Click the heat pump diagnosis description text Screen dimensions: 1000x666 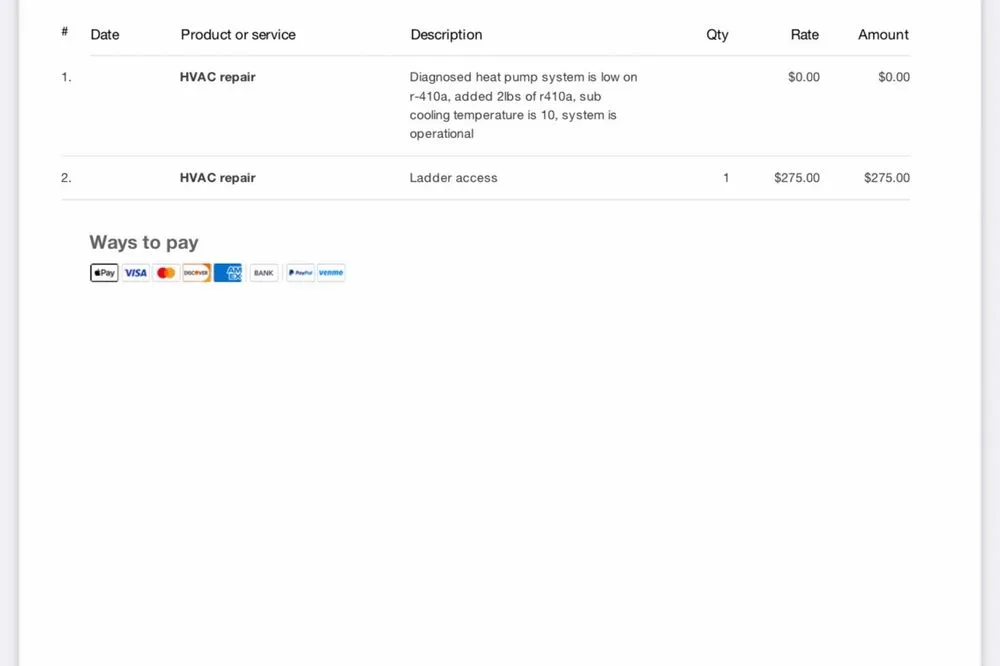(x=522, y=105)
